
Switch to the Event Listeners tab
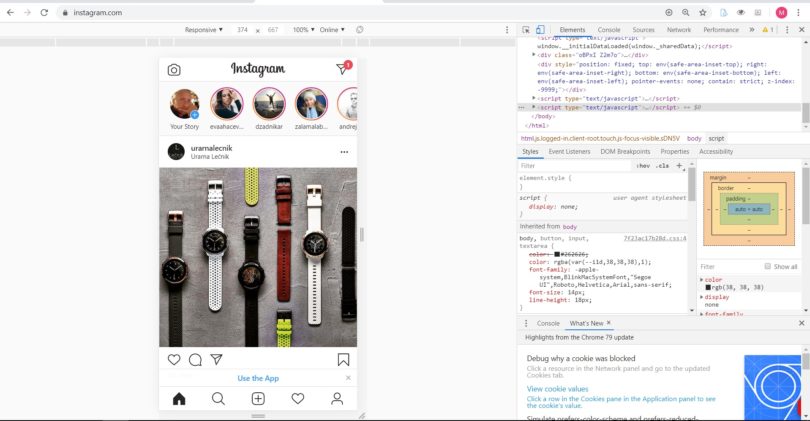[x=569, y=152]
